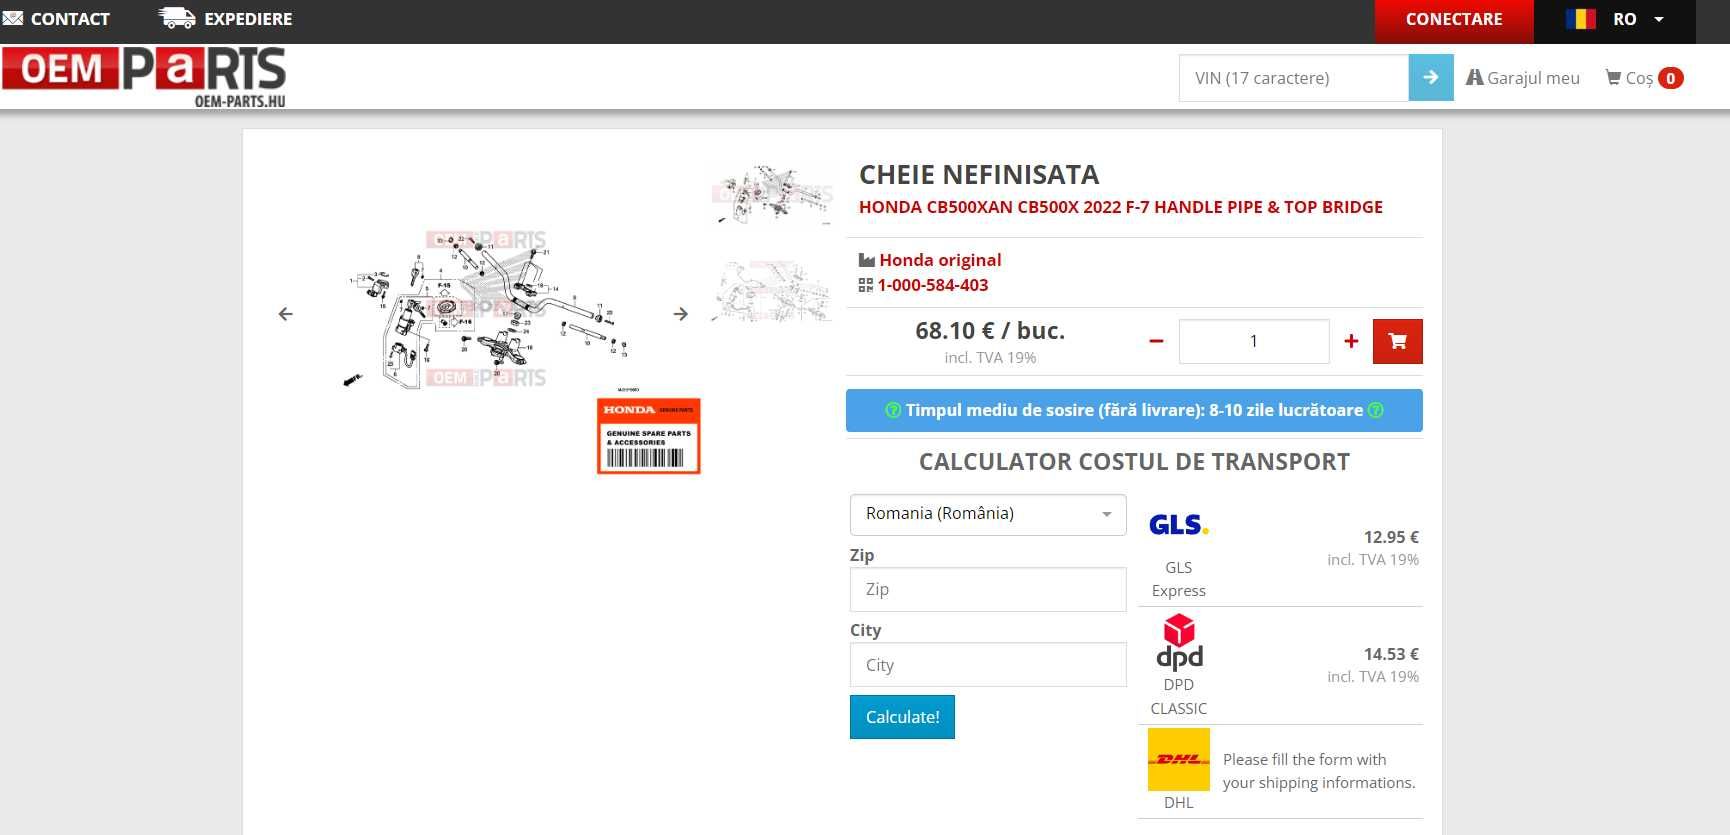Open the CONTACT page link
Screen dimensions: 1730x835
[70, 19]
